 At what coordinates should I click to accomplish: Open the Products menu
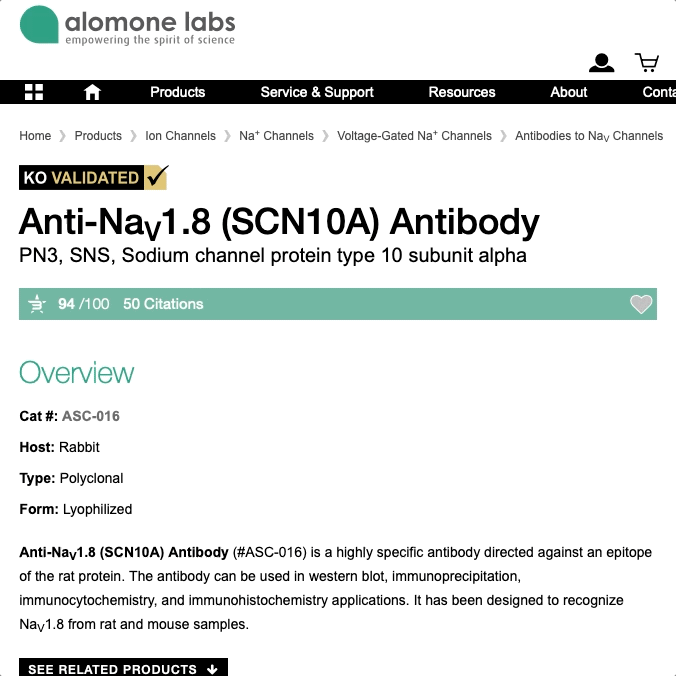(177, 92)
